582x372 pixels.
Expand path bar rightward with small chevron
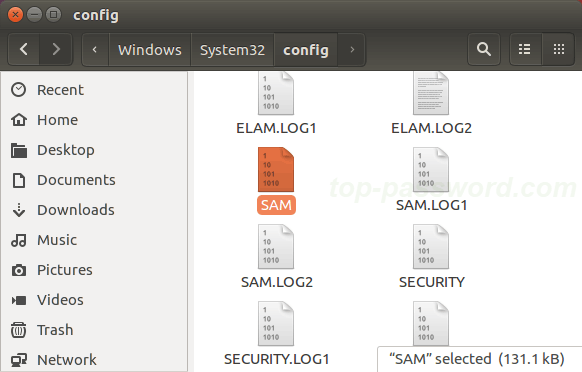(x=352, y=49)
